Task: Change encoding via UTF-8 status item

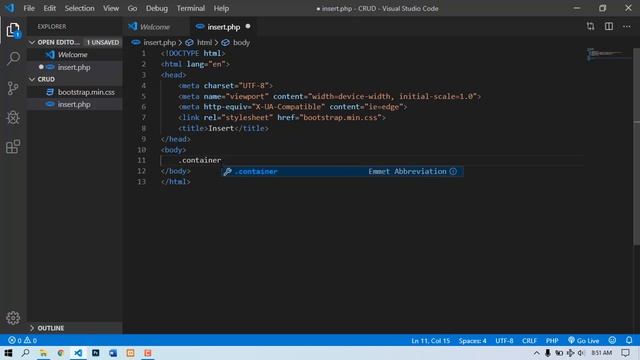Action: coord(504,340)
